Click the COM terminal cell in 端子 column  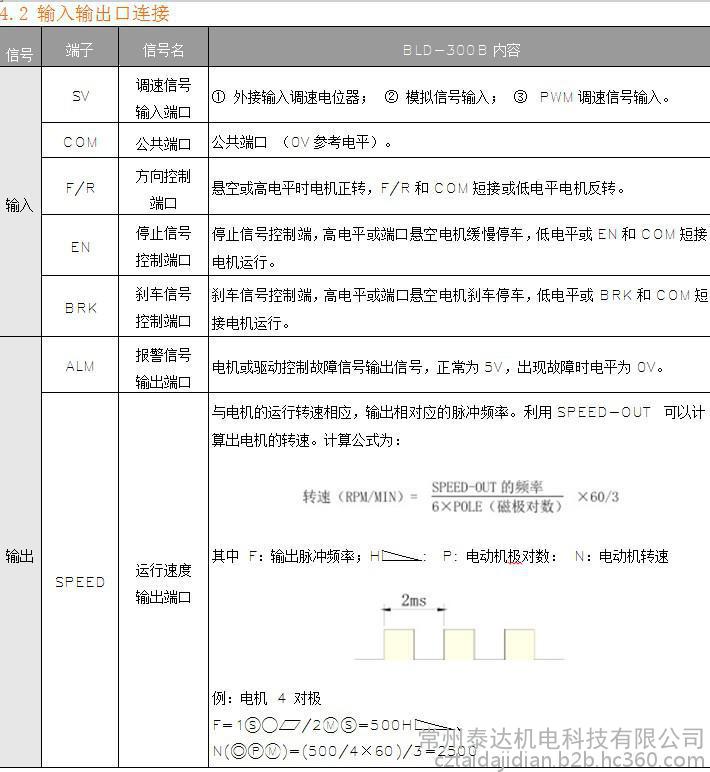pos(80,142)
